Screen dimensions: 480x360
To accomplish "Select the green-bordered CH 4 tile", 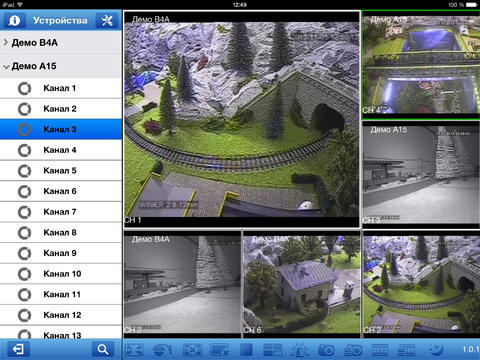I will coord(421,65).
